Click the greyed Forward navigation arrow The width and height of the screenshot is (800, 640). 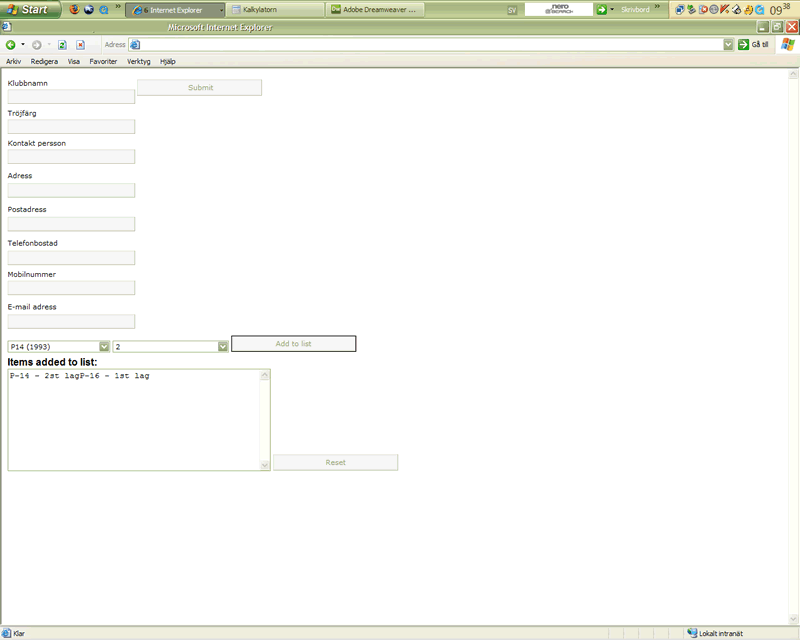[x=37, y=45]
